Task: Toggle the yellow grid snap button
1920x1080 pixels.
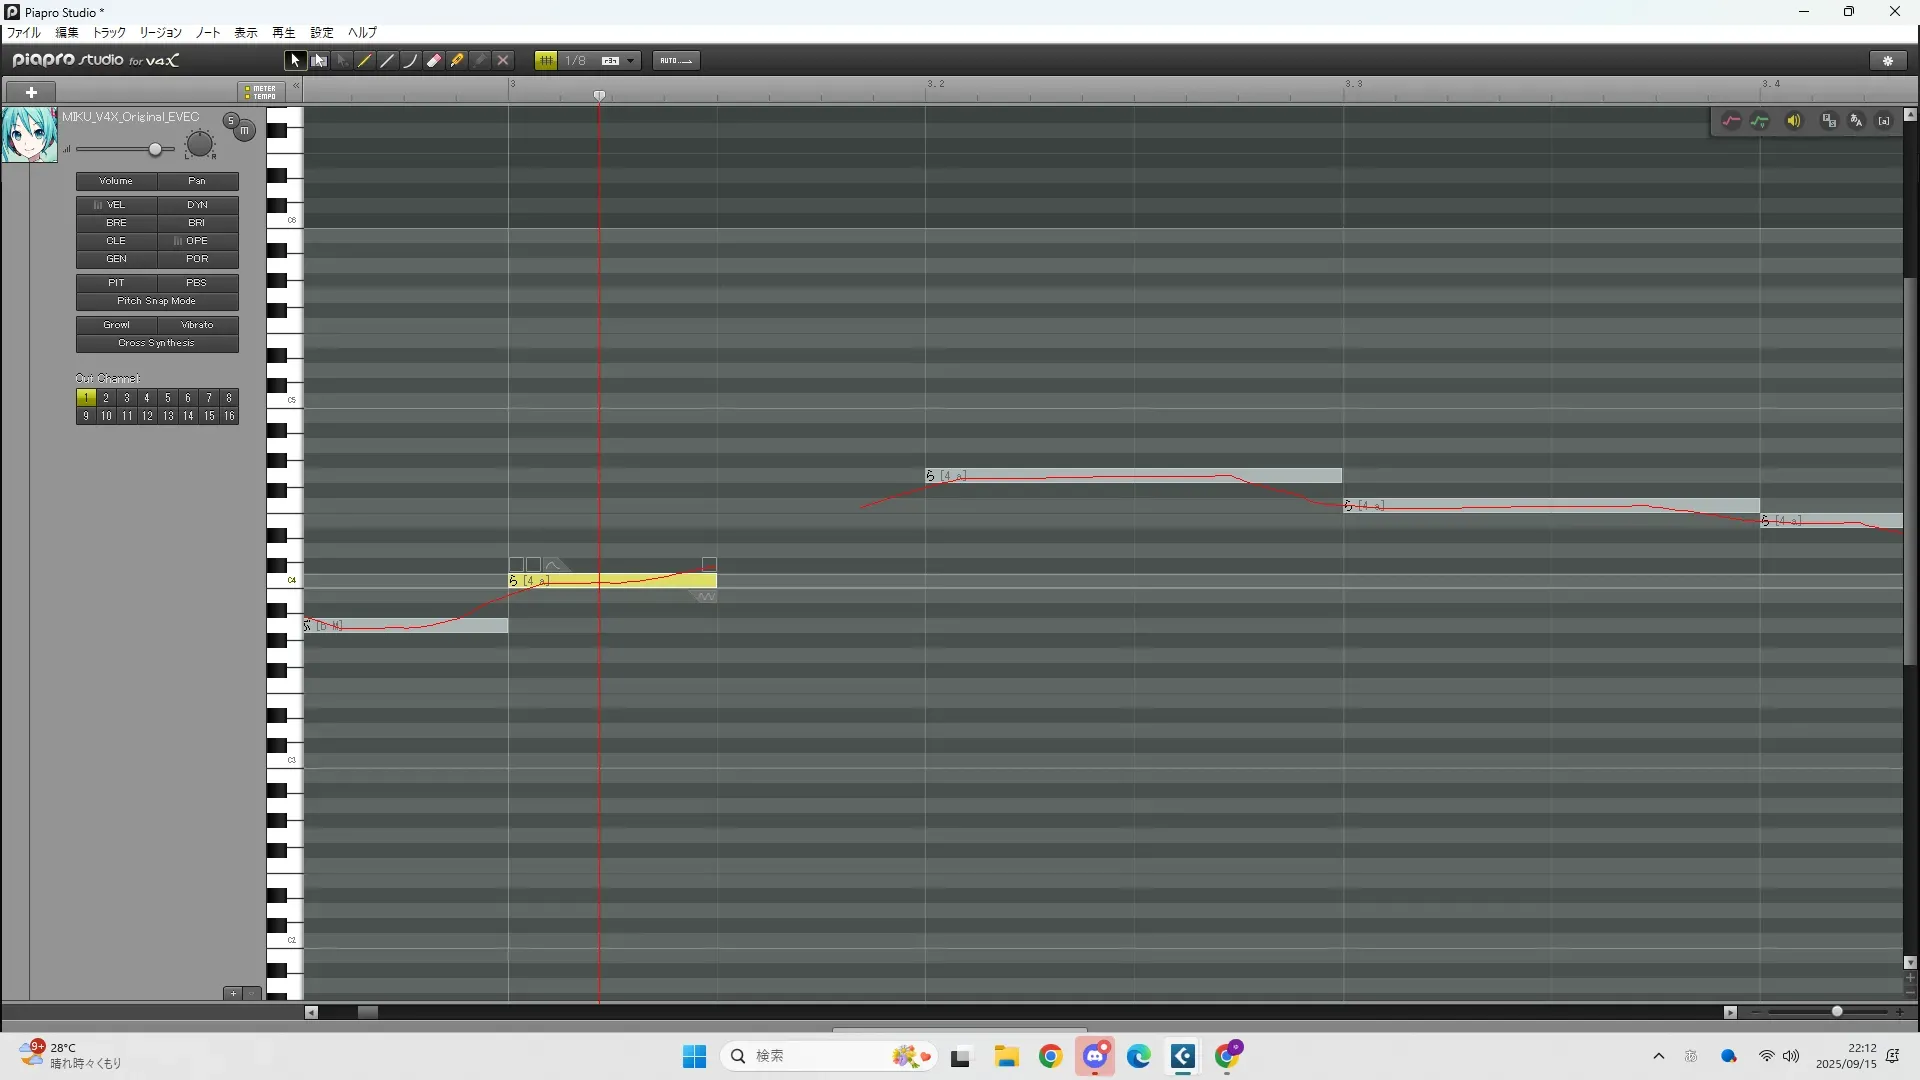Action: [x=546, y=61]
